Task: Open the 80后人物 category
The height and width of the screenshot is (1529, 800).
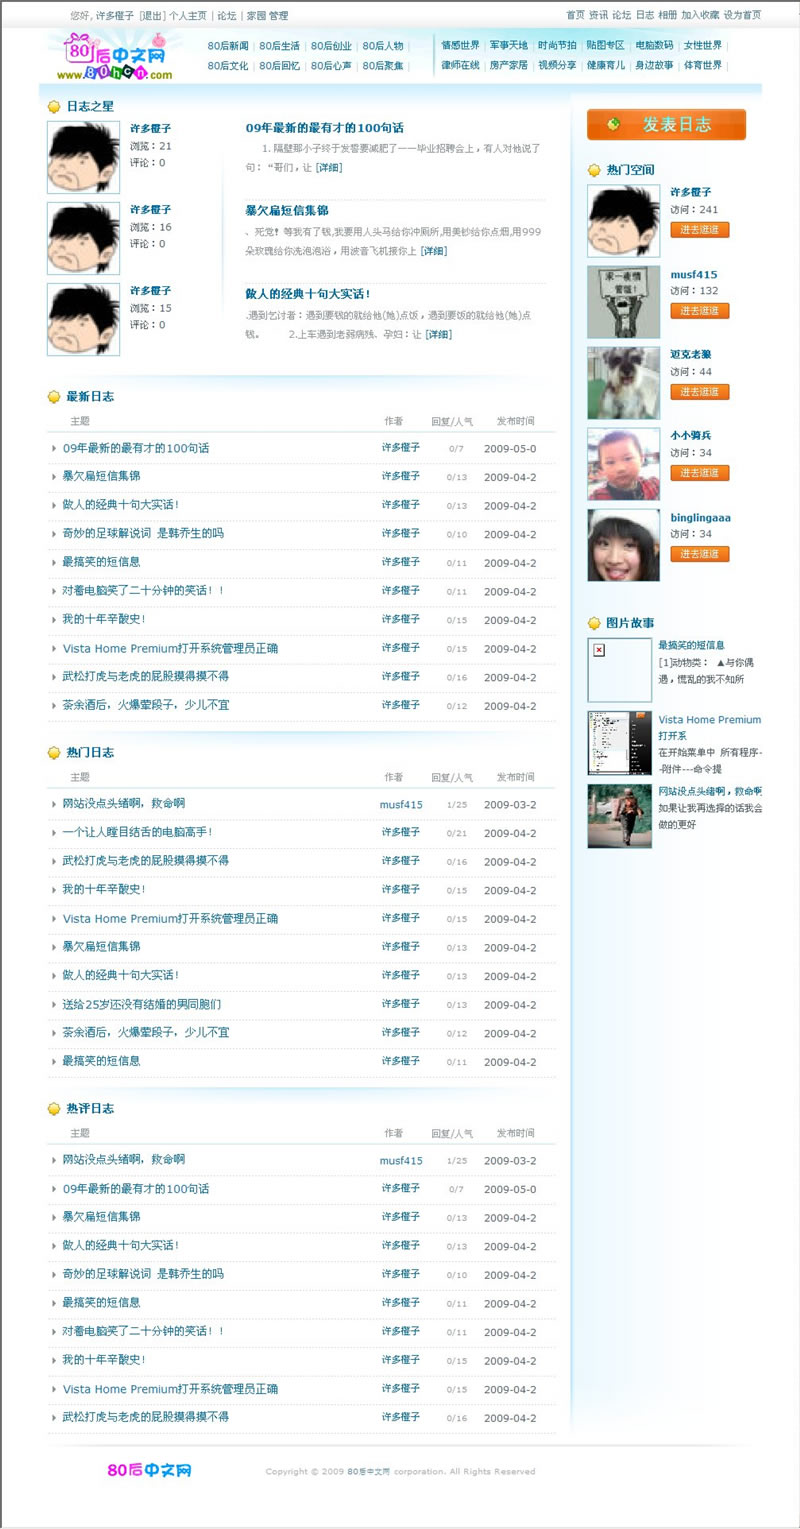Action: pyautogui.click(x=382, y=46)
